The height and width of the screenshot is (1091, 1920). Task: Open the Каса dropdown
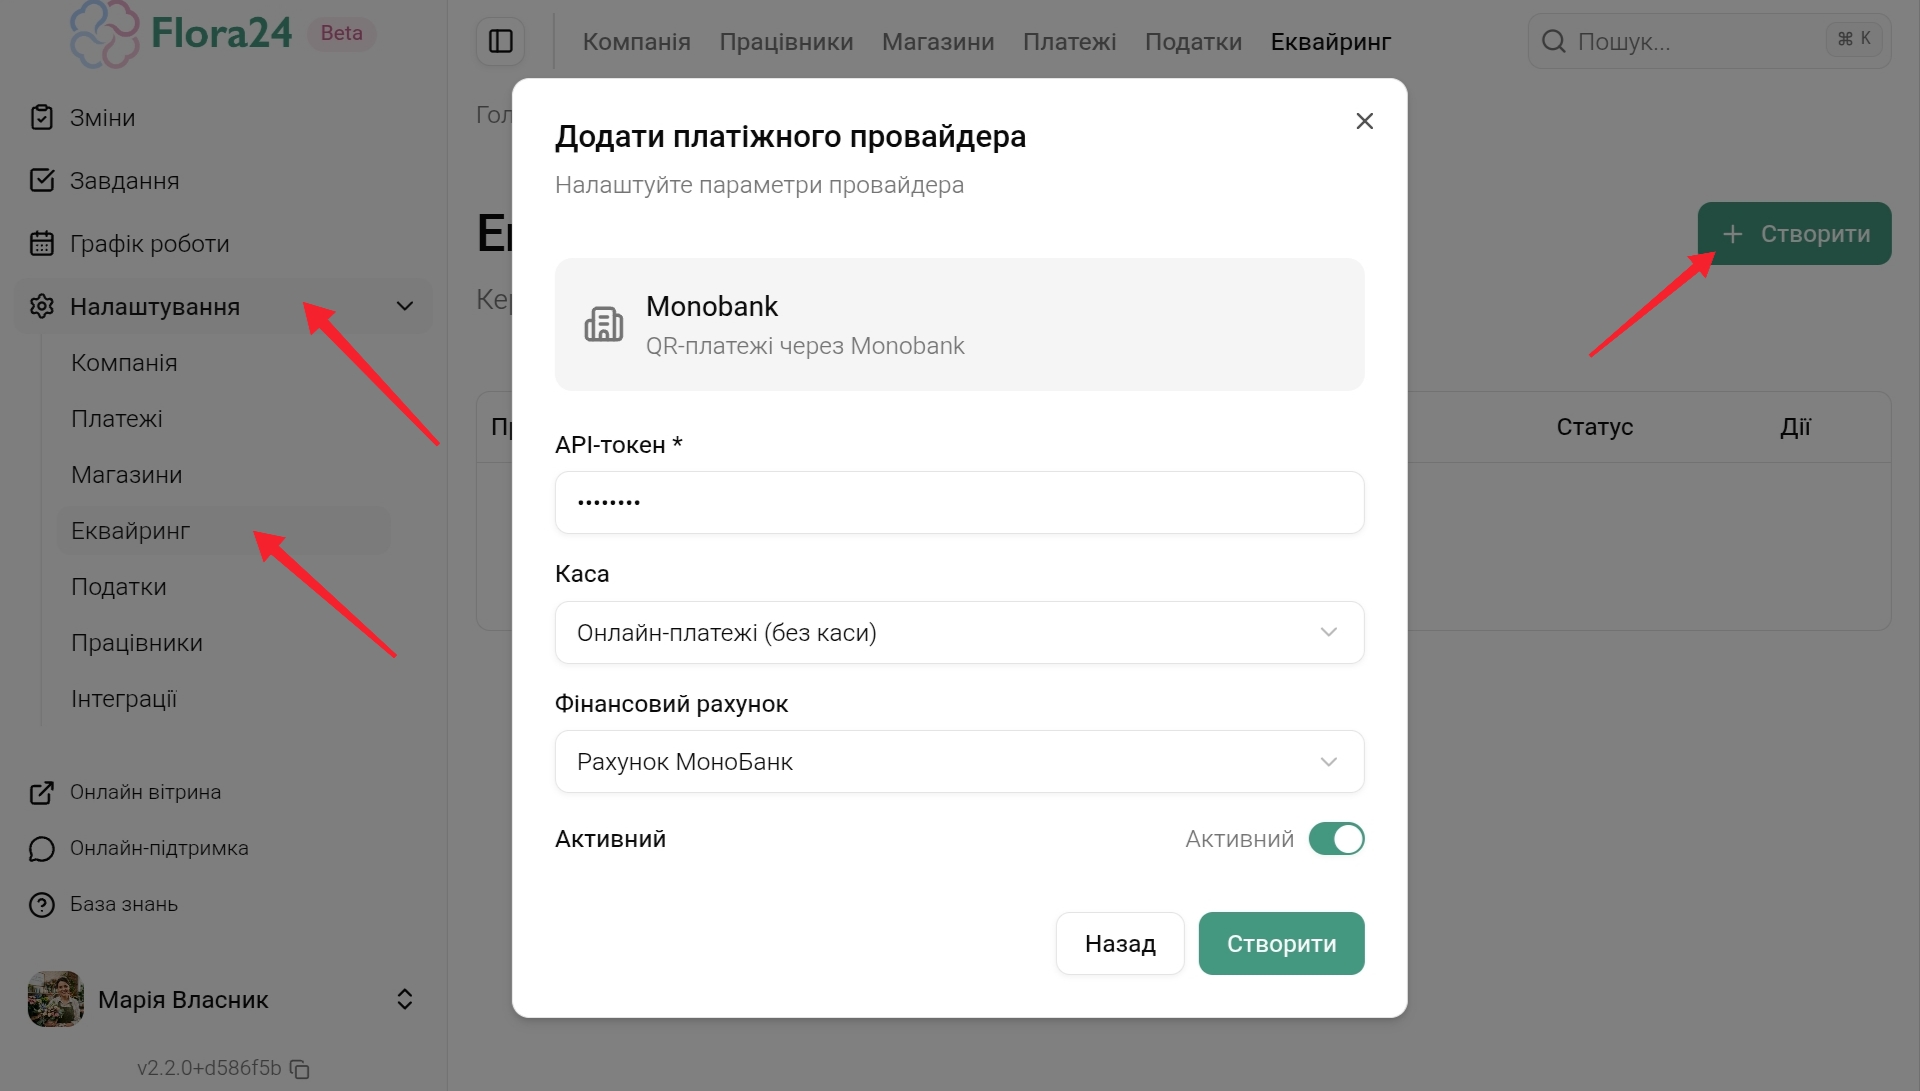pos(959,632)
